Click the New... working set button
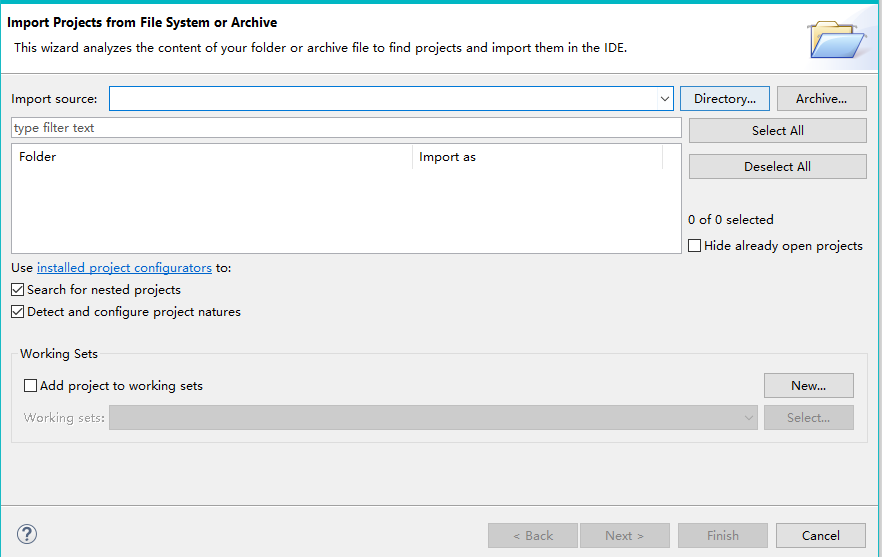This screenshot has height=557, width=882. pos(808,385)
